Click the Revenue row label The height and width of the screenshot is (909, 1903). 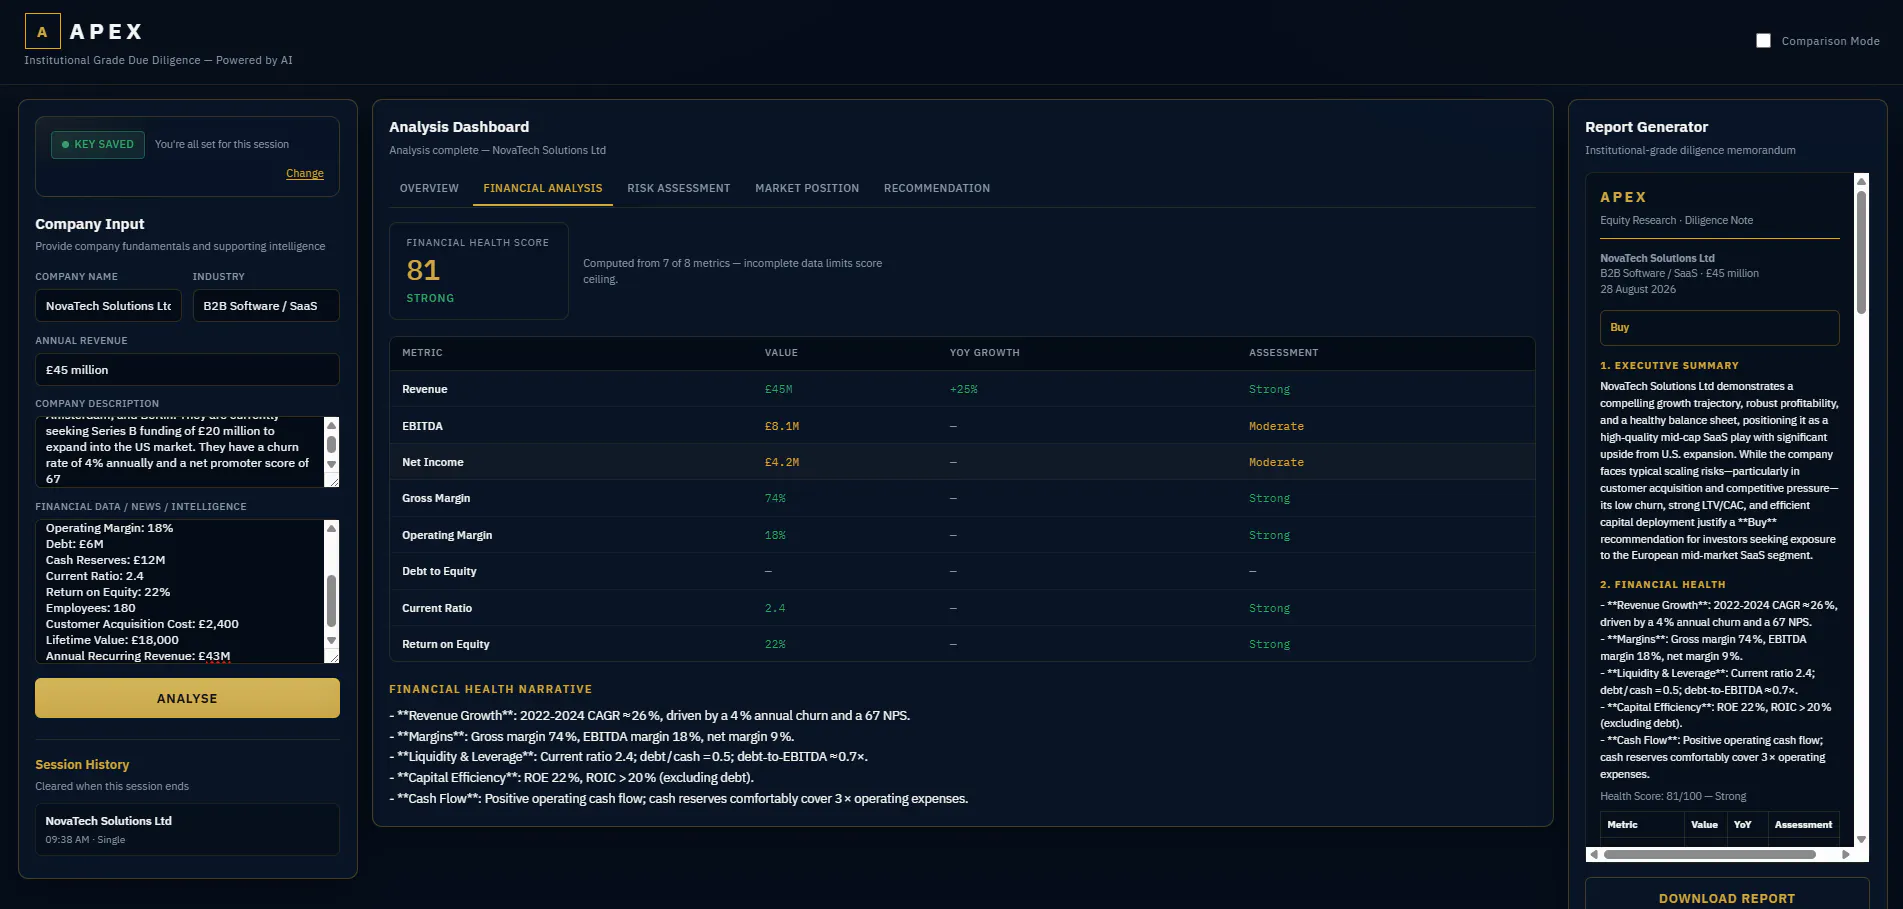click(x=425, y=389)
